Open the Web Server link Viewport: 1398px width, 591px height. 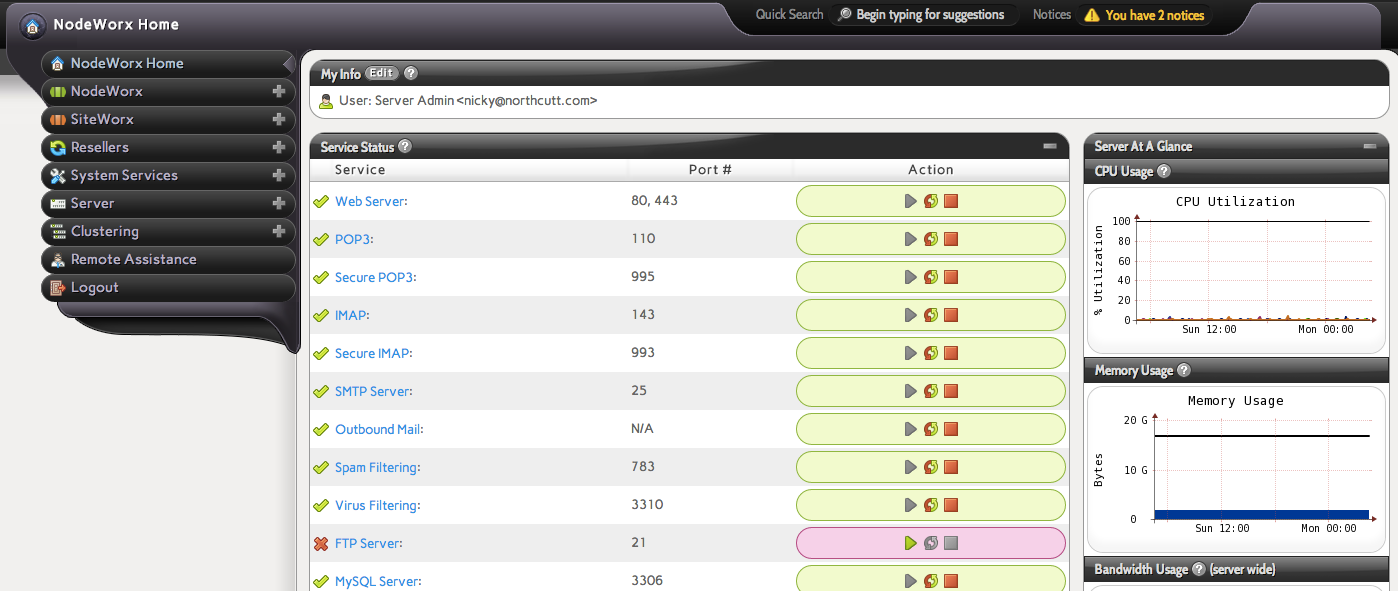click(371, 201)
